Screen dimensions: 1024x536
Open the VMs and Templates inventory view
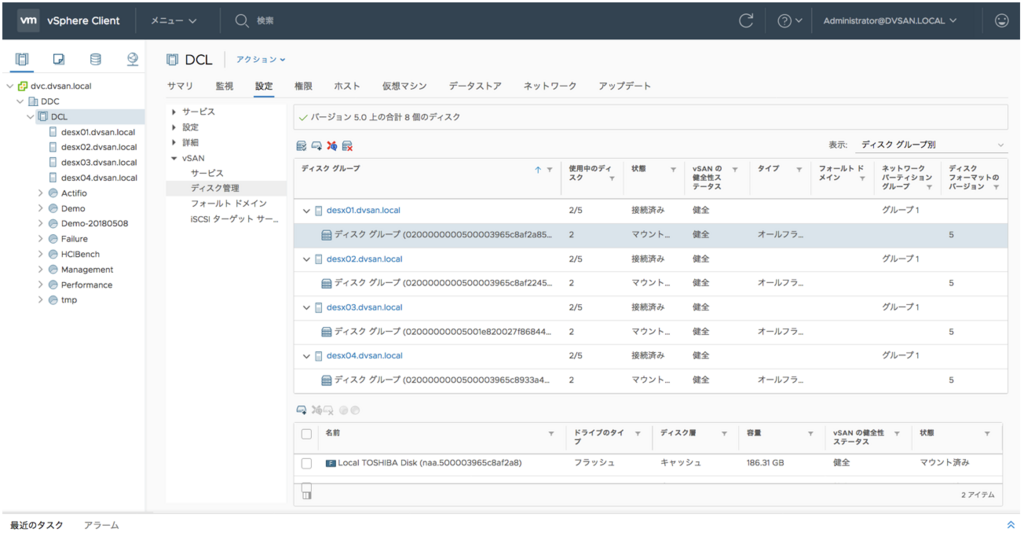[59, 59]
